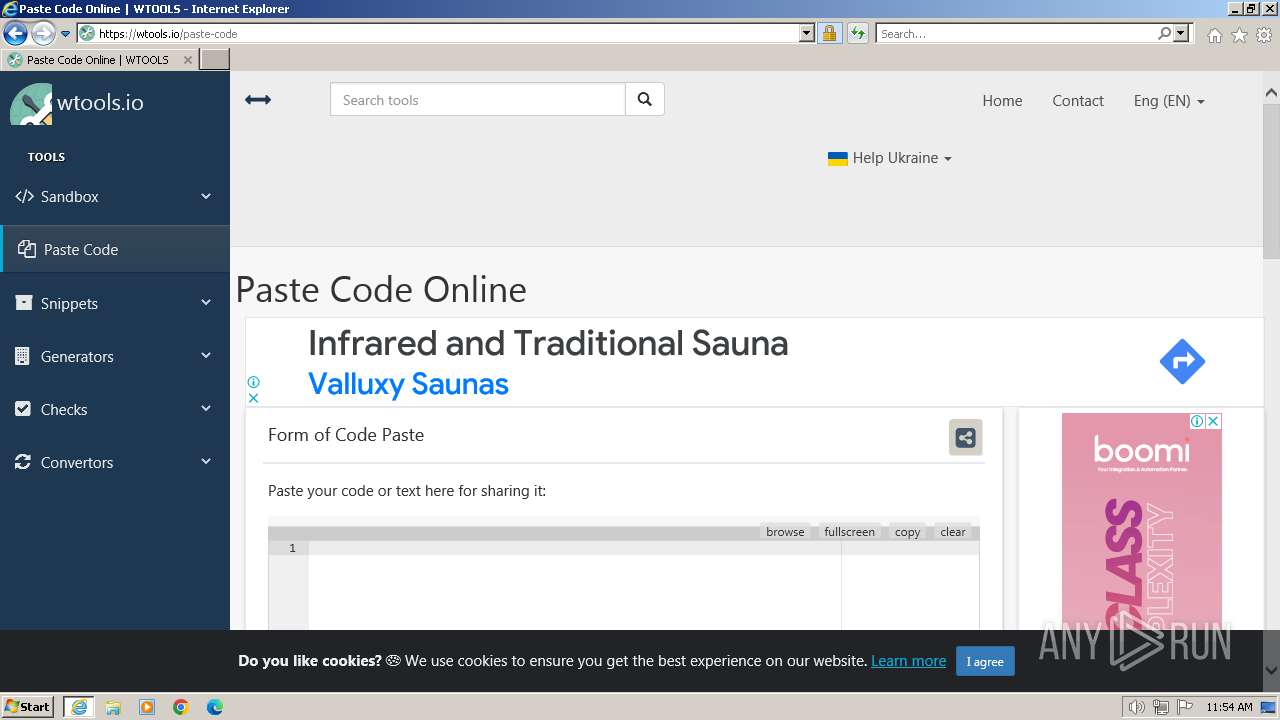Image resolution: width=1280 pixels, height=720 pixels.
Task: Expand the Snippets menu chevron
Action: point(206,302)
